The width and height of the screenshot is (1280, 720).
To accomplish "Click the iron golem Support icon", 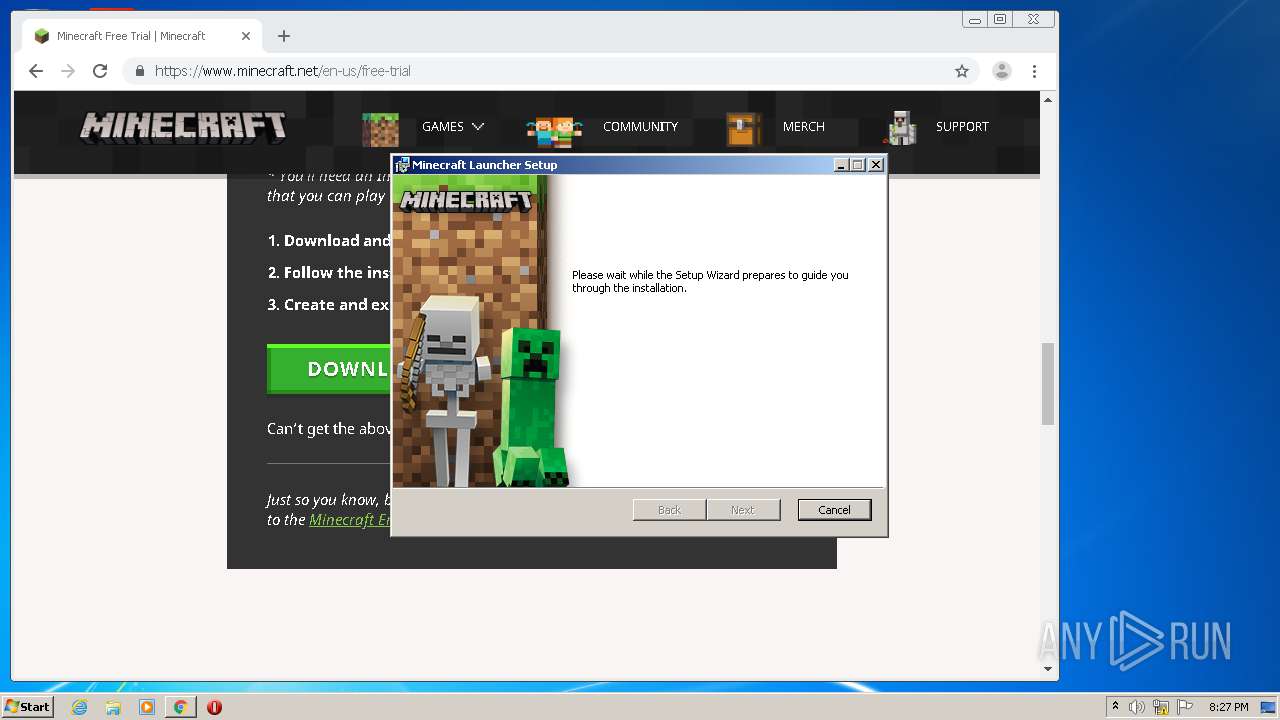I will point(902,128).
